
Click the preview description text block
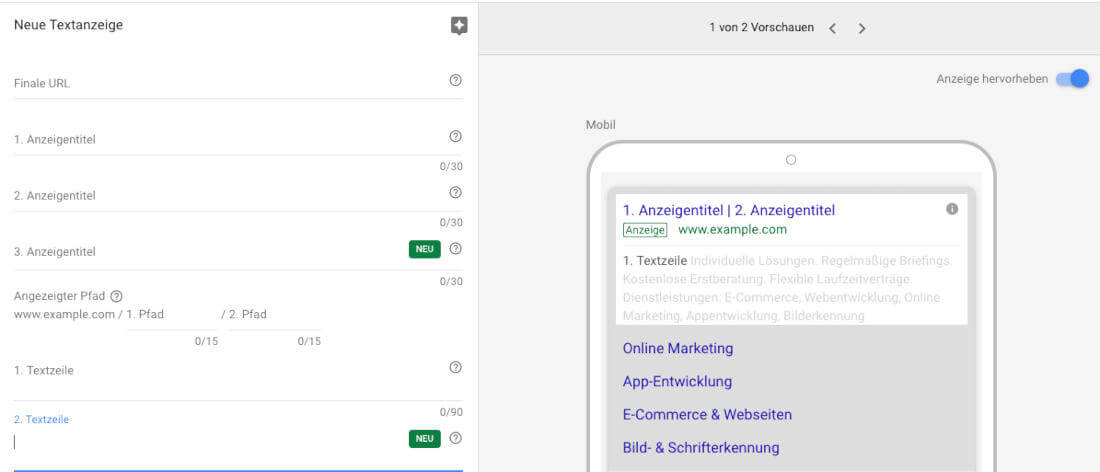coord(788,288)
